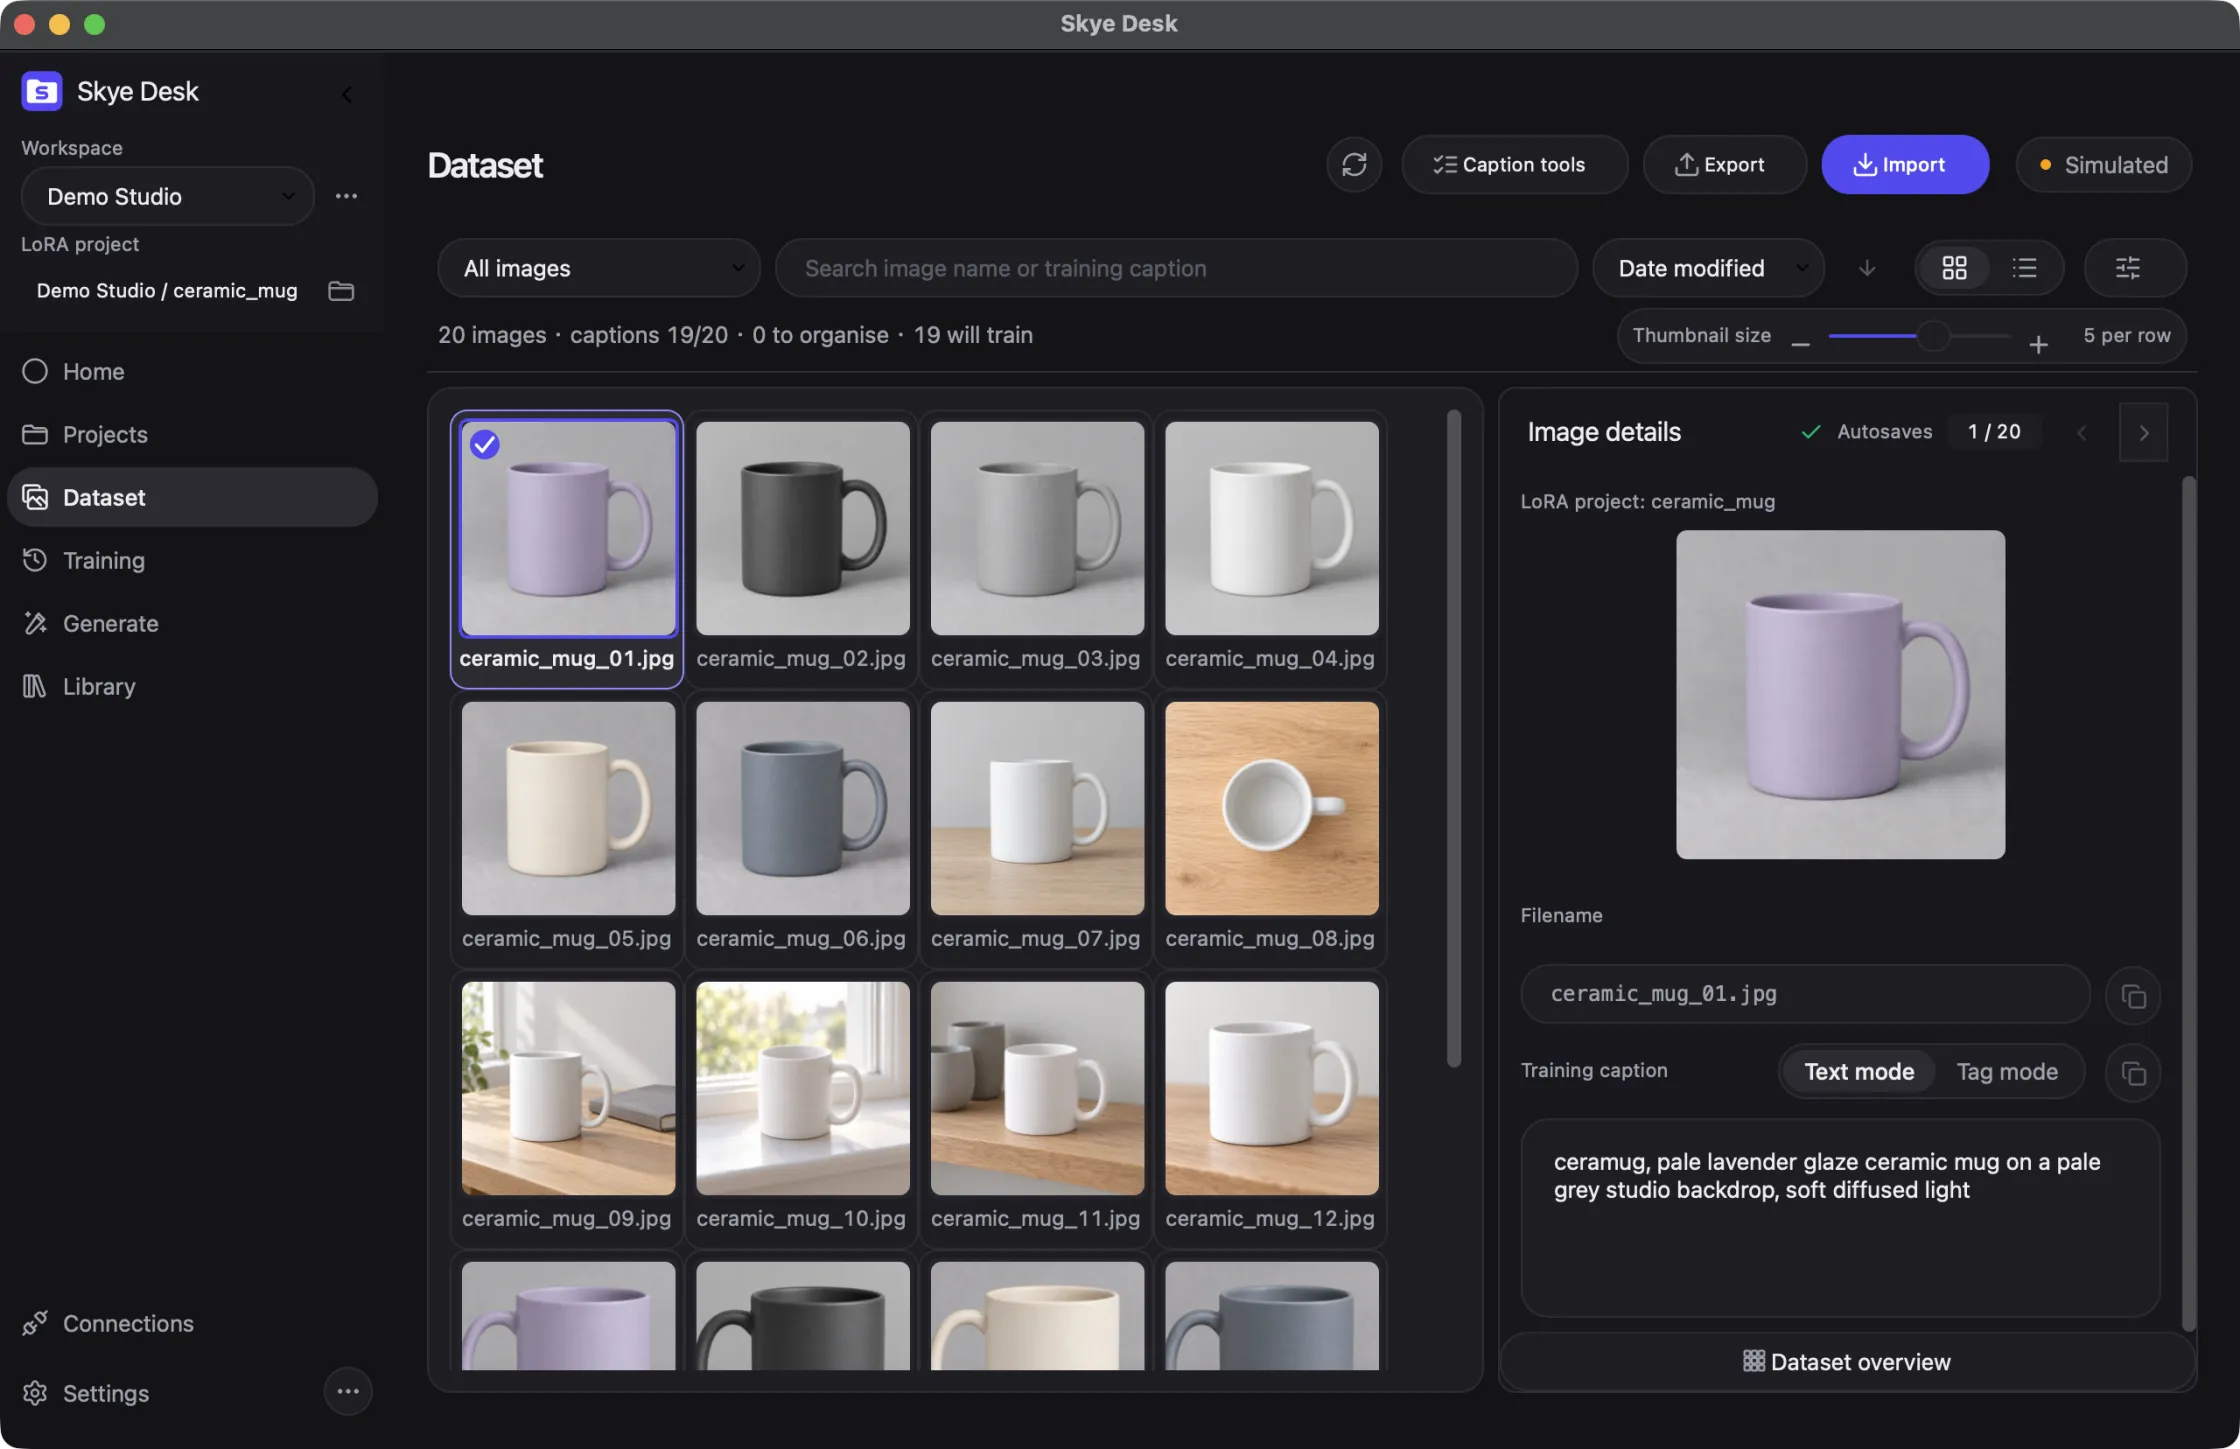Click the image grid vertical scrollbar
Image resolution: width=2240 pixels, height=1449 pixels.
point(1453,738)
